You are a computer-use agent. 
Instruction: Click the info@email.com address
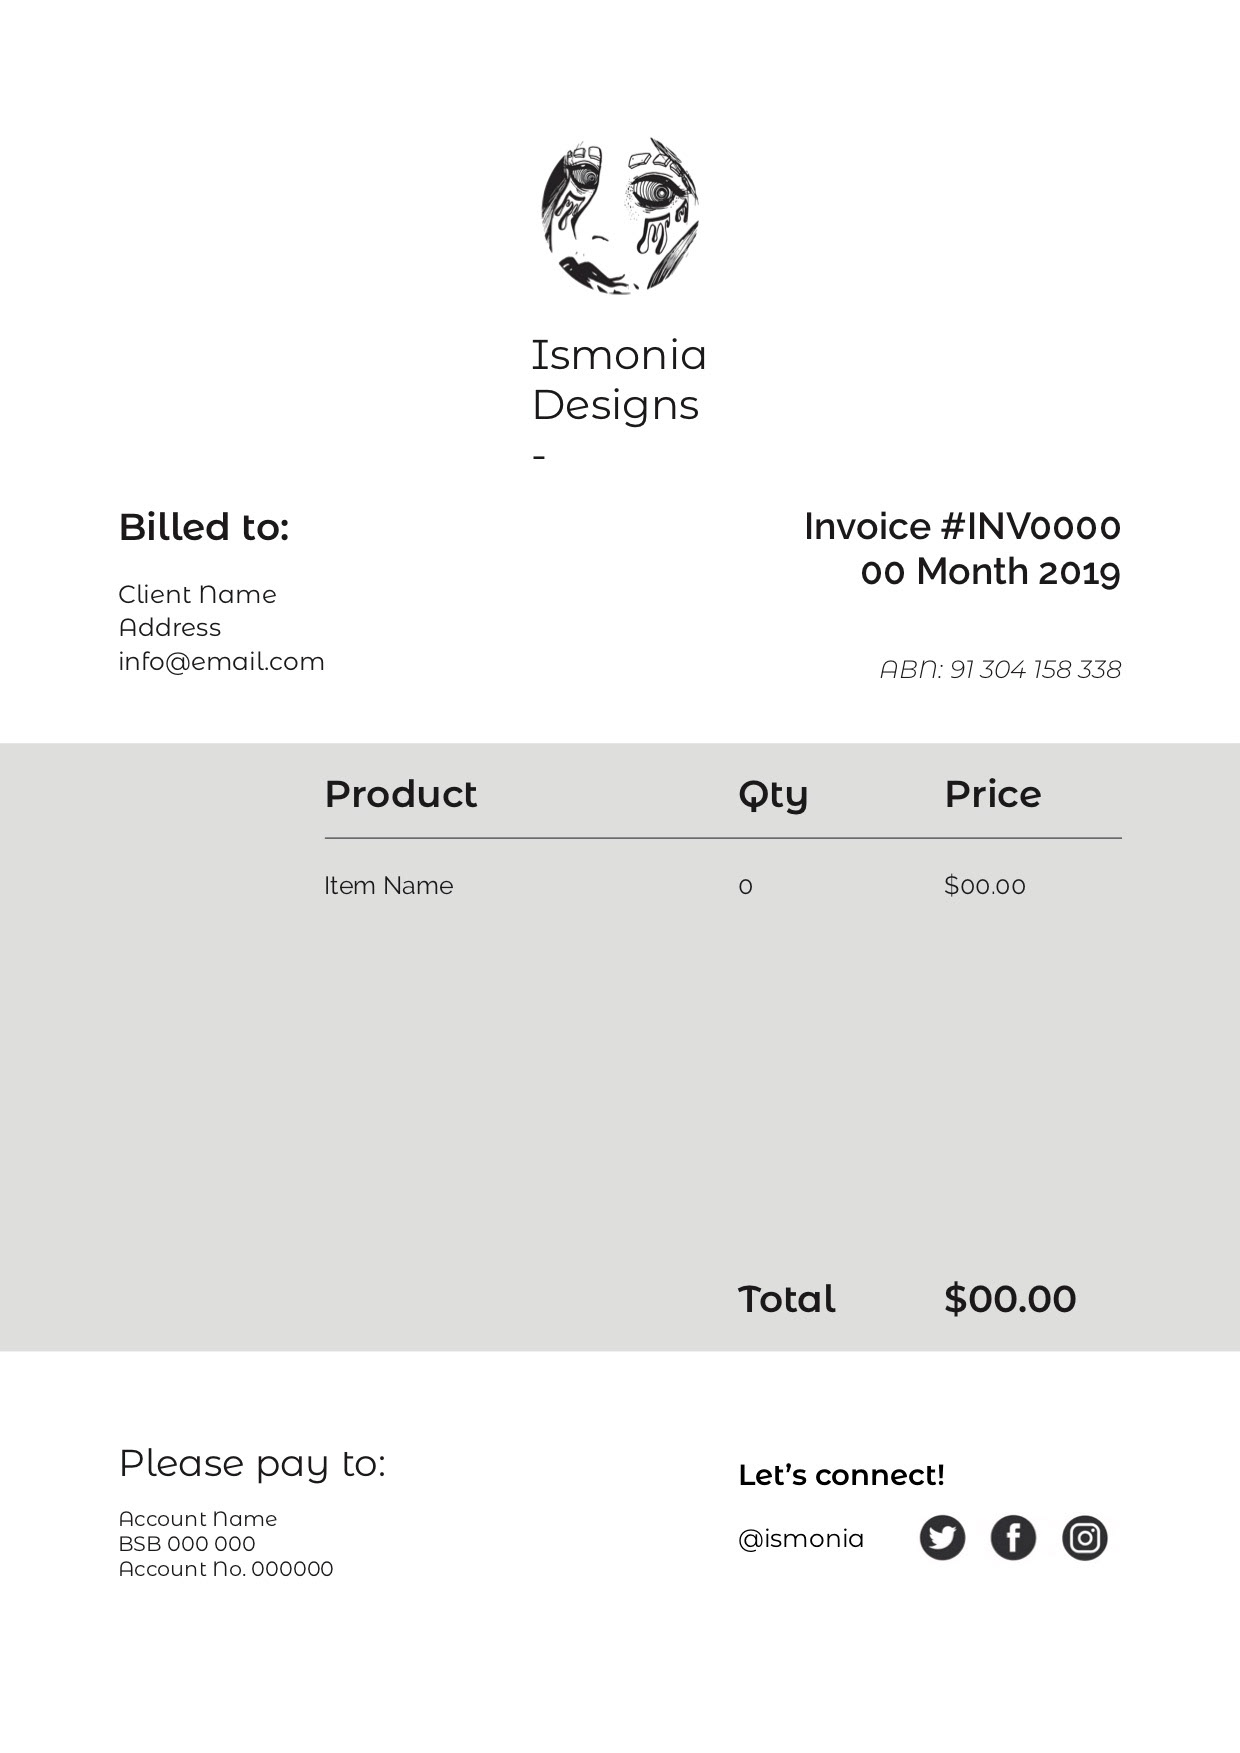[x=222, y=661]
